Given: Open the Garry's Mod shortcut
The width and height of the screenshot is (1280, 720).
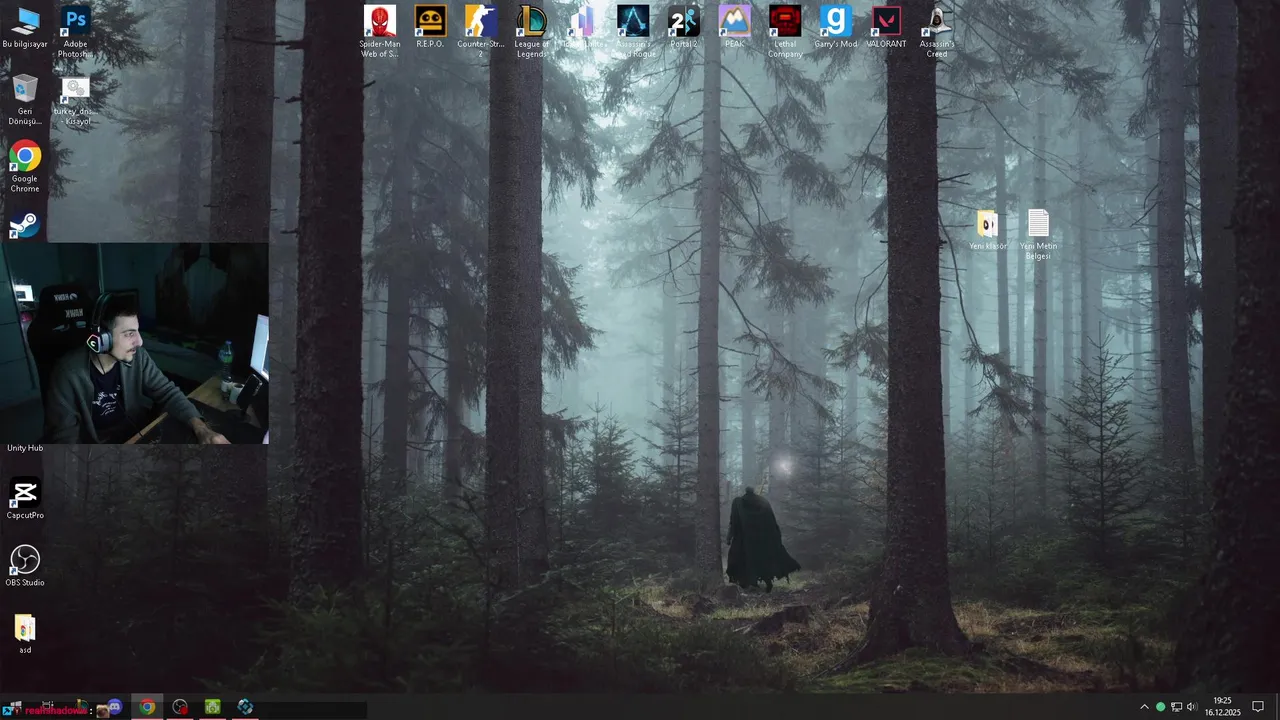Looking at the screenshot, I should click(x=835, y=27).
